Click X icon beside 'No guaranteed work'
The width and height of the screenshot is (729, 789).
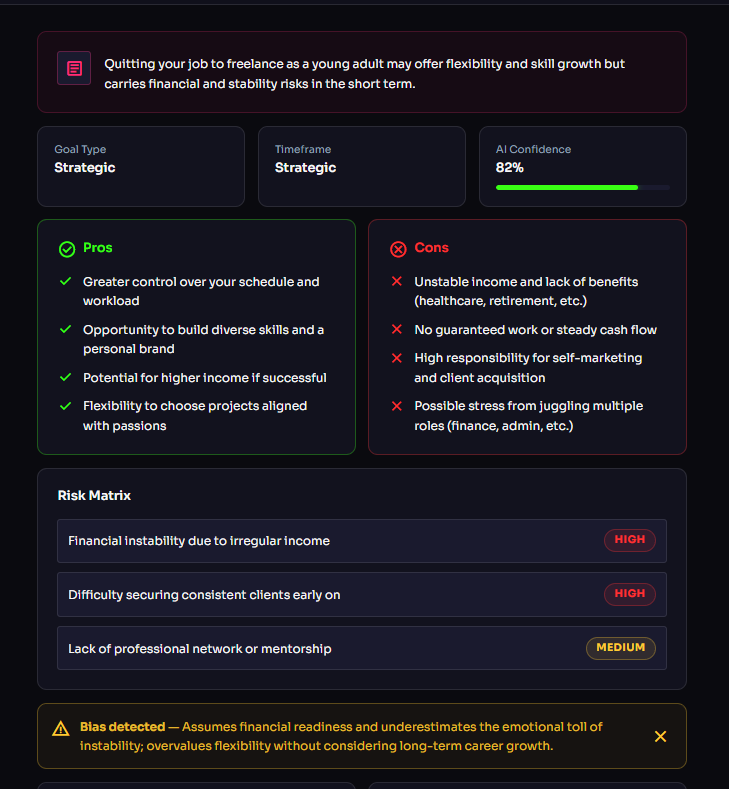pos(397,329)
